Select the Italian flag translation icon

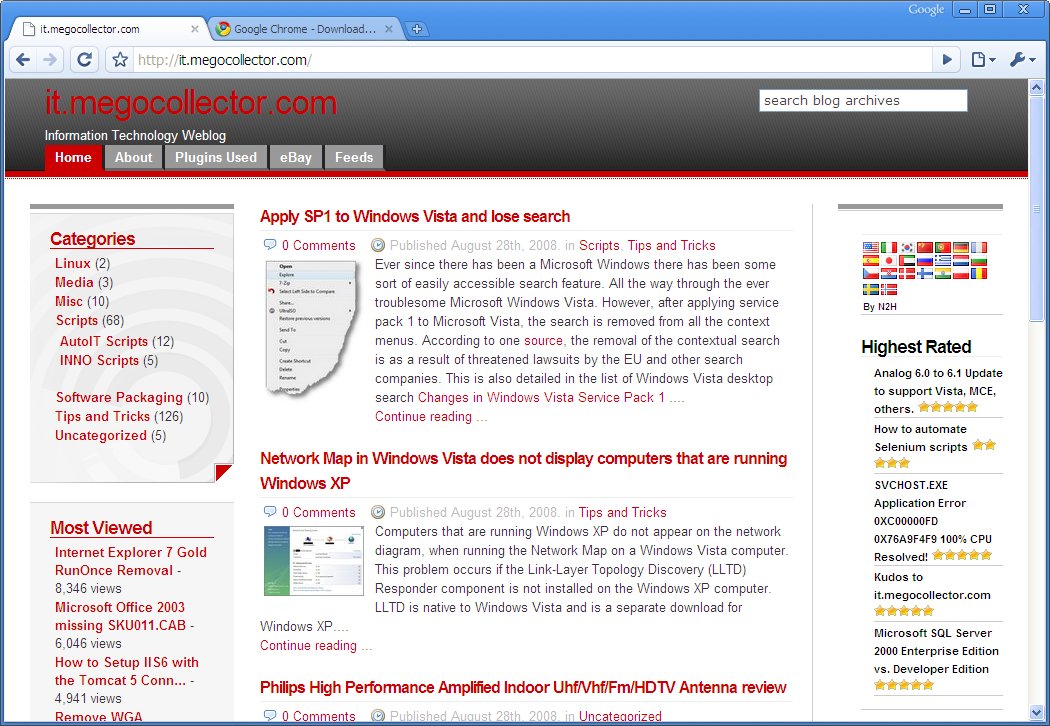pyautogui.click(x=889, y=247)
